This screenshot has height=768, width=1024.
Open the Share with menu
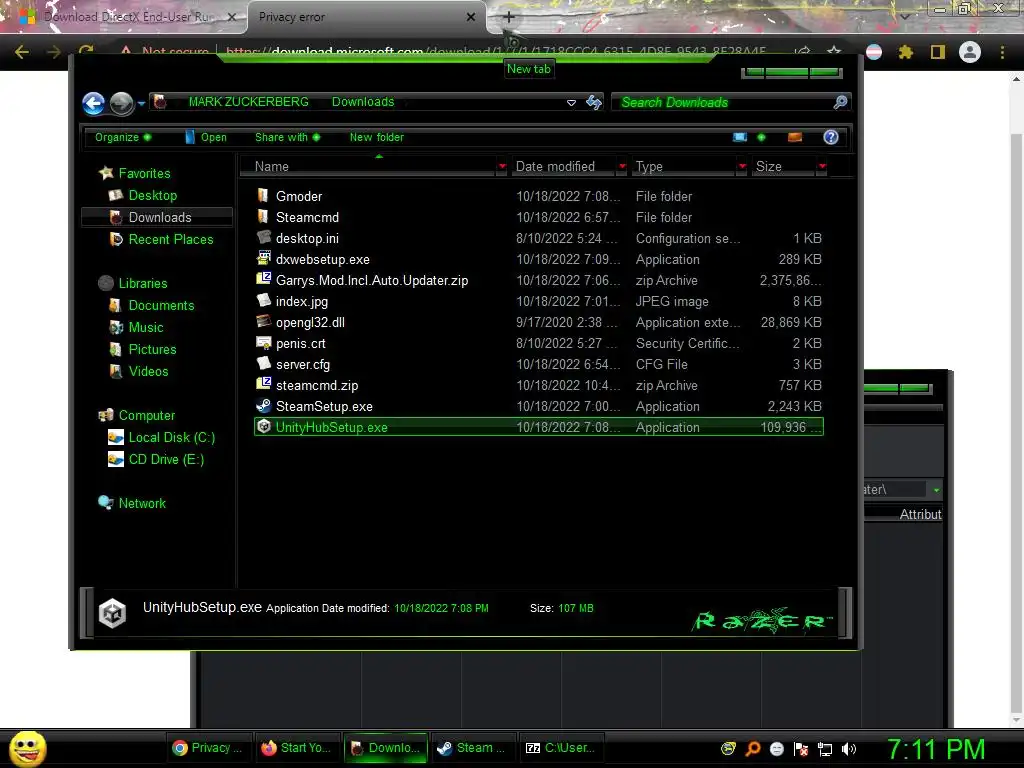click(287, 137)
